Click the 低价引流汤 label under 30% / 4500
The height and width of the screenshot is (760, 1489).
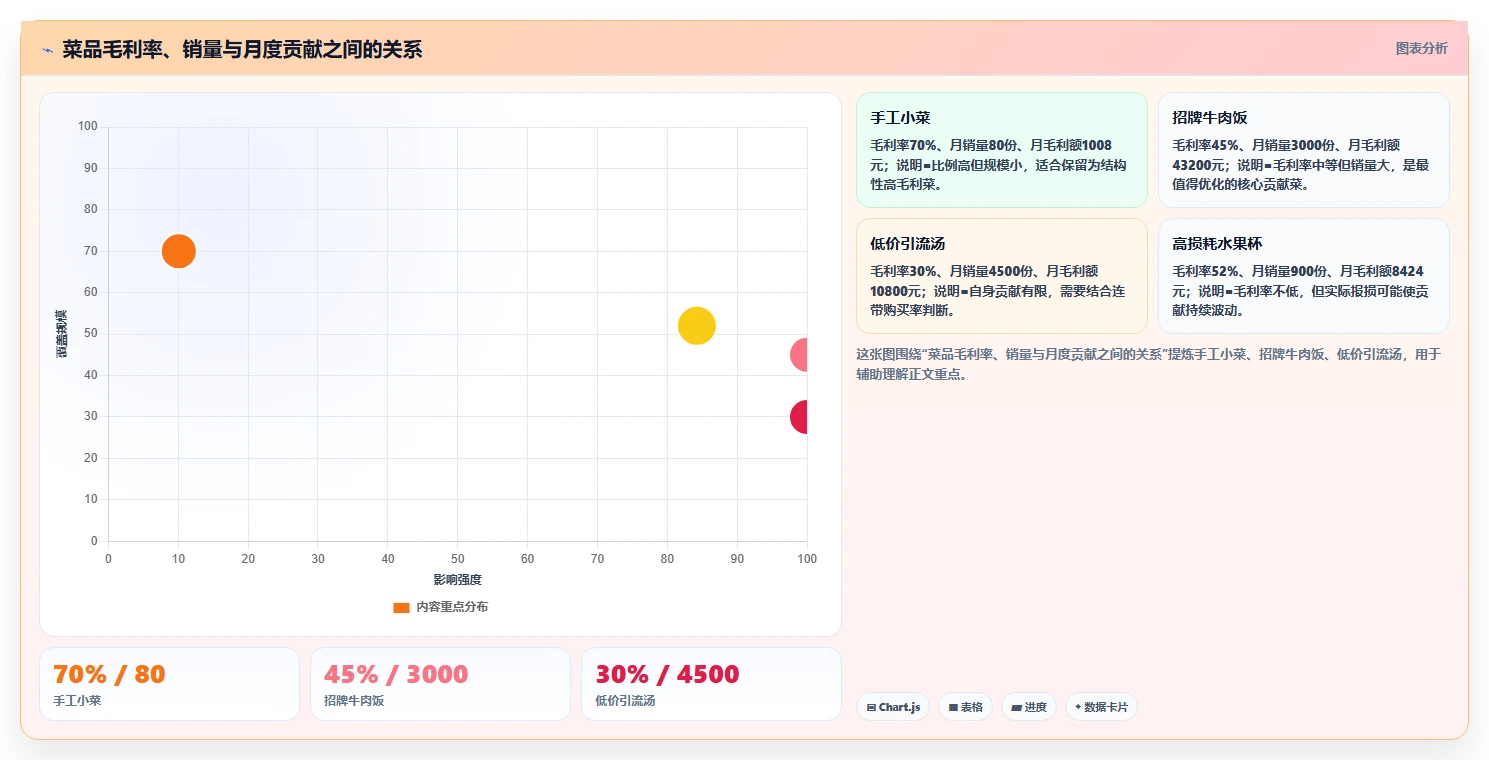[x=625, y=701]
